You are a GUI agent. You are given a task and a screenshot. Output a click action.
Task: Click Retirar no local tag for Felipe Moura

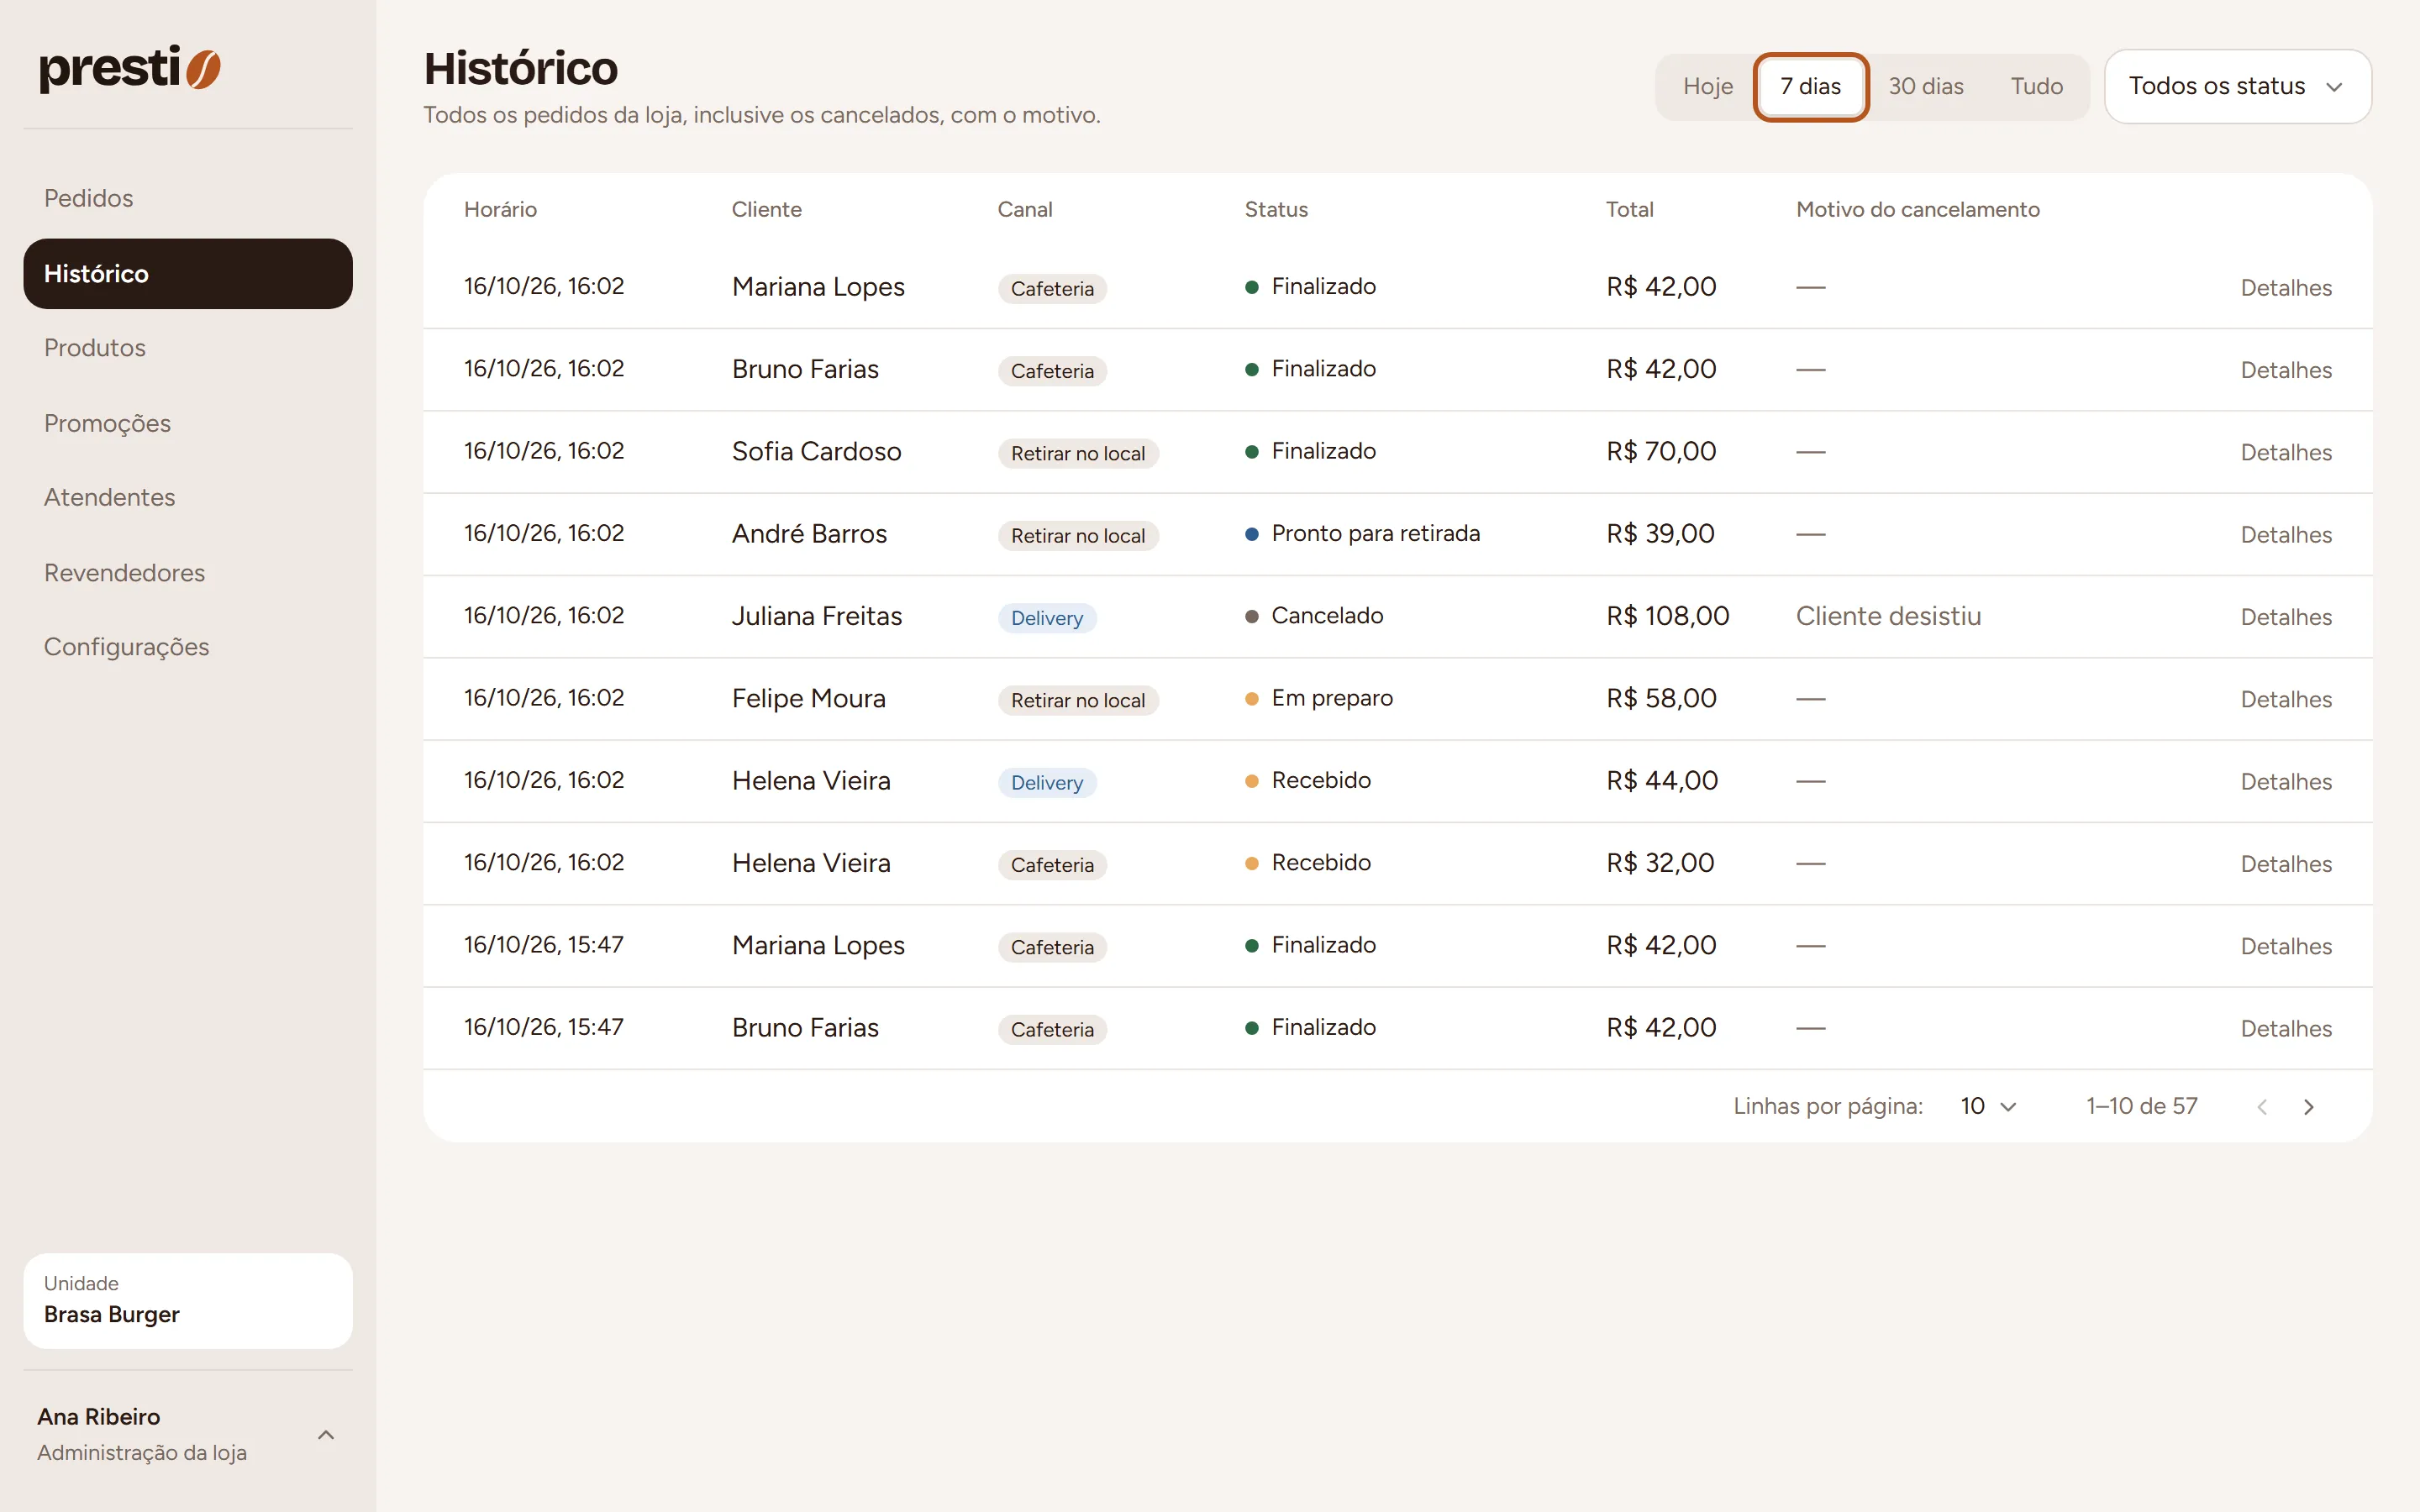click(1077, 700)
